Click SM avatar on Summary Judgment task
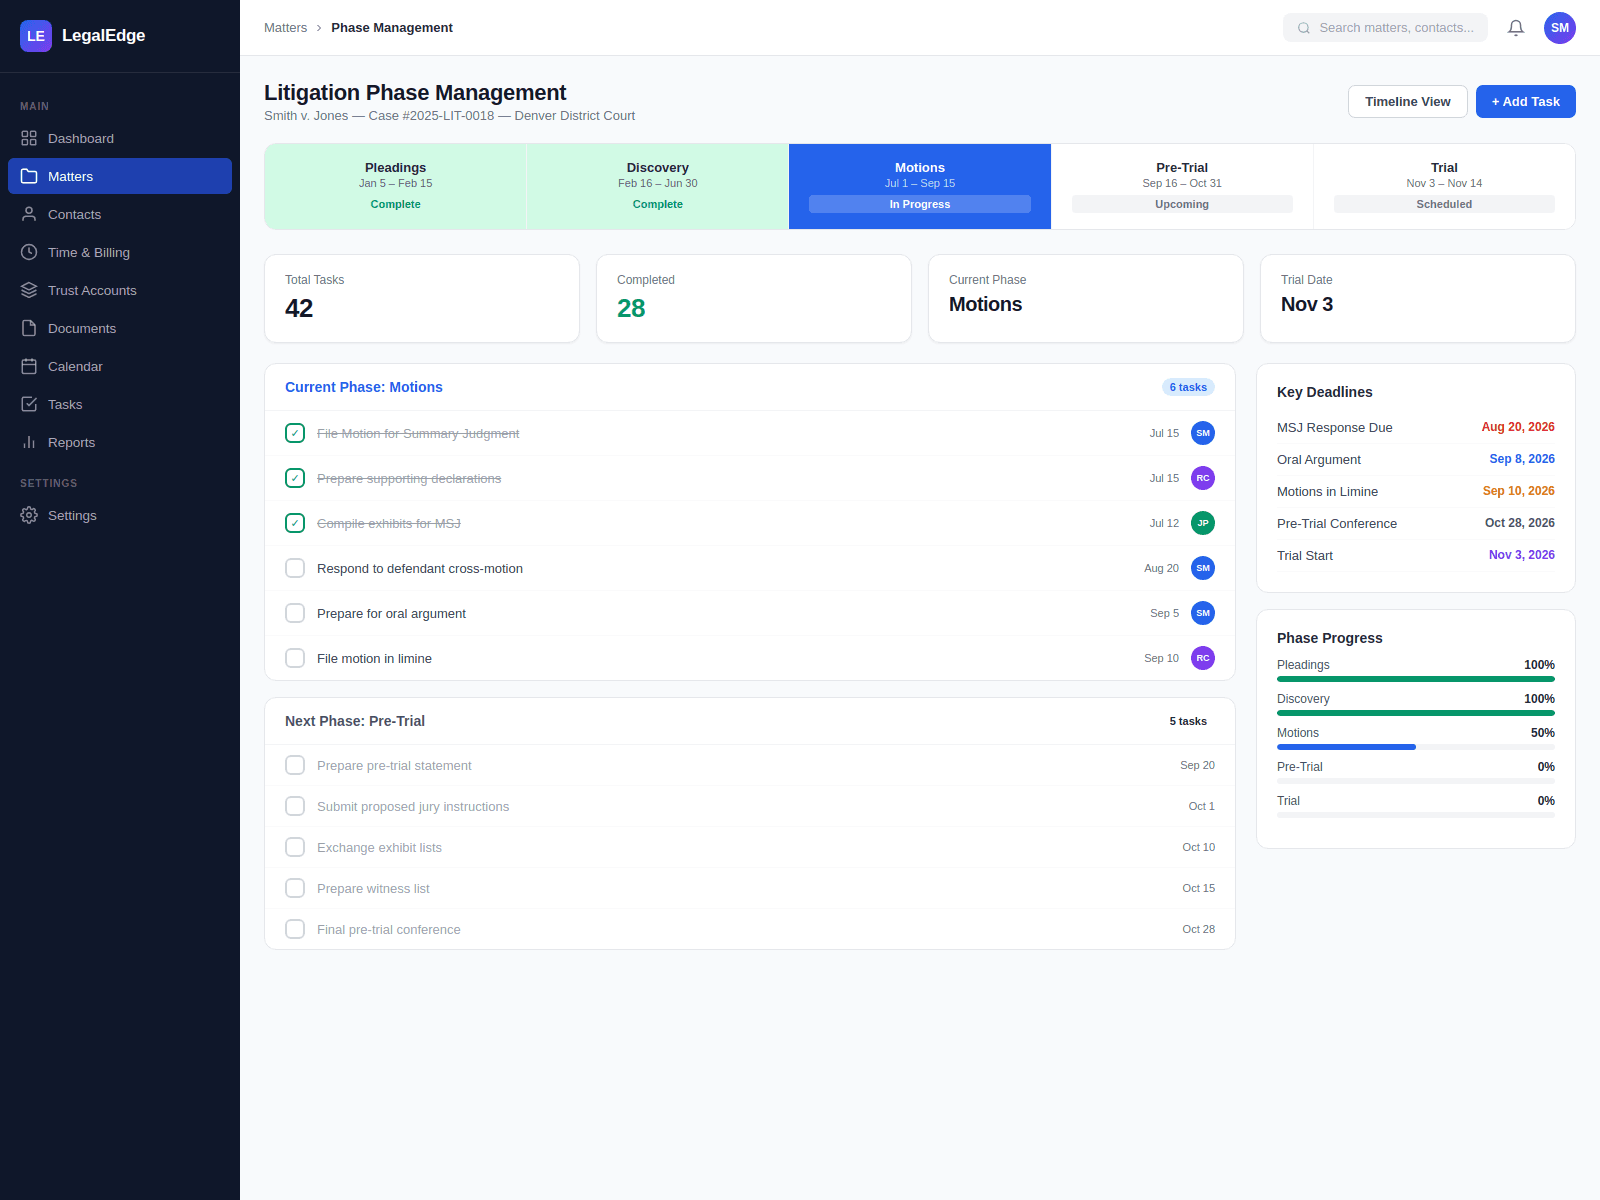 pos(1203,433)
